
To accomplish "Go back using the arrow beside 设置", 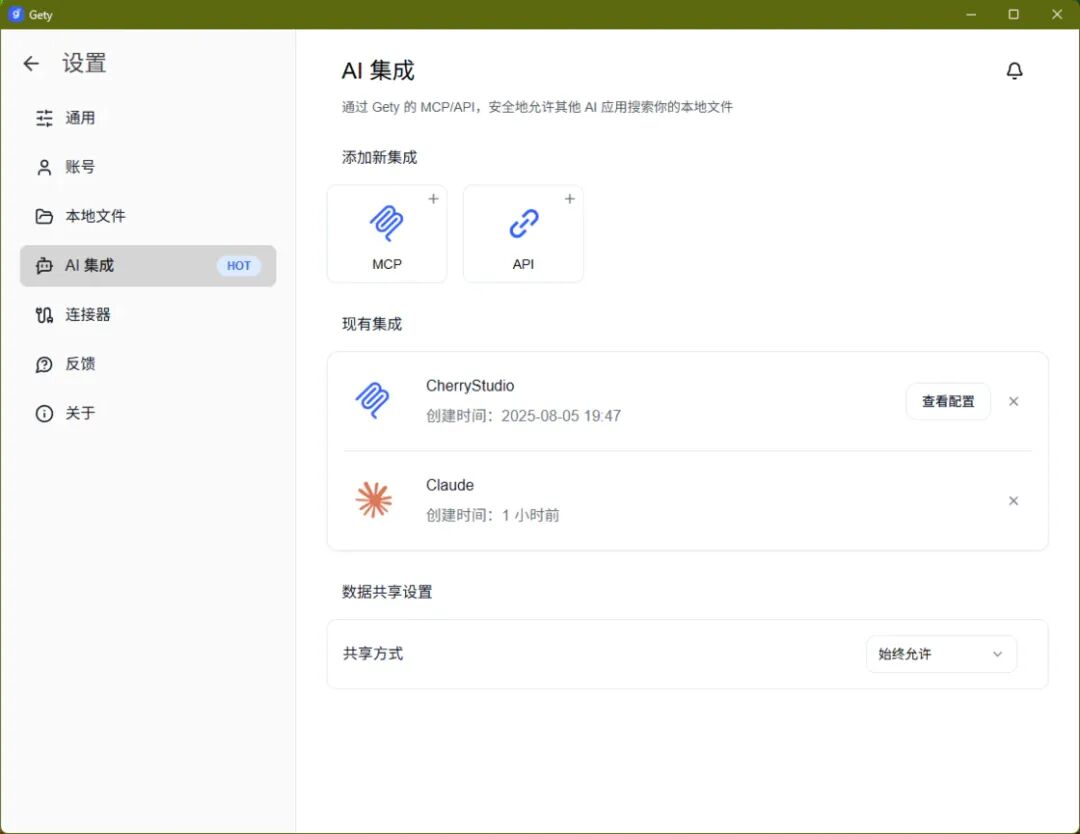I will coord(31,64).
